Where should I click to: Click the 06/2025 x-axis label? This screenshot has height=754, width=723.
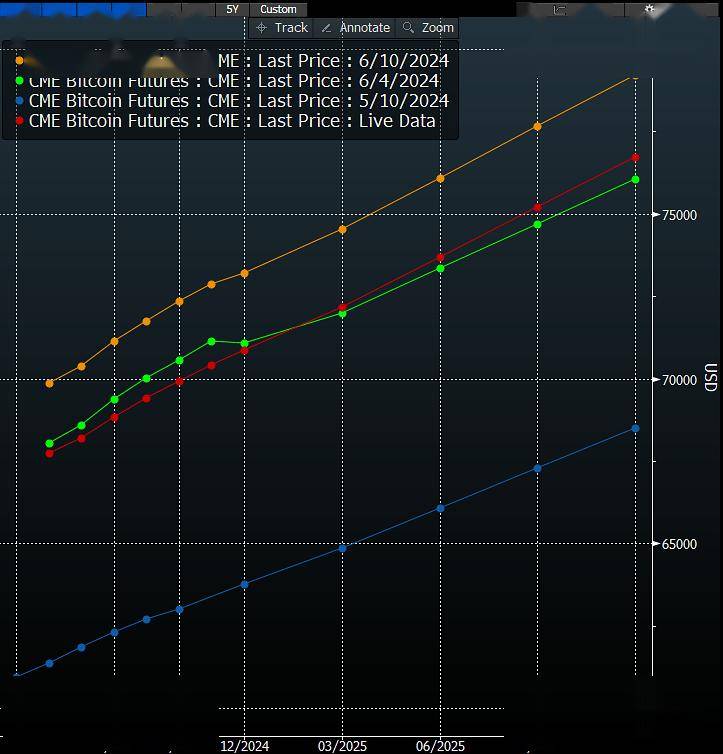(440, 746)
